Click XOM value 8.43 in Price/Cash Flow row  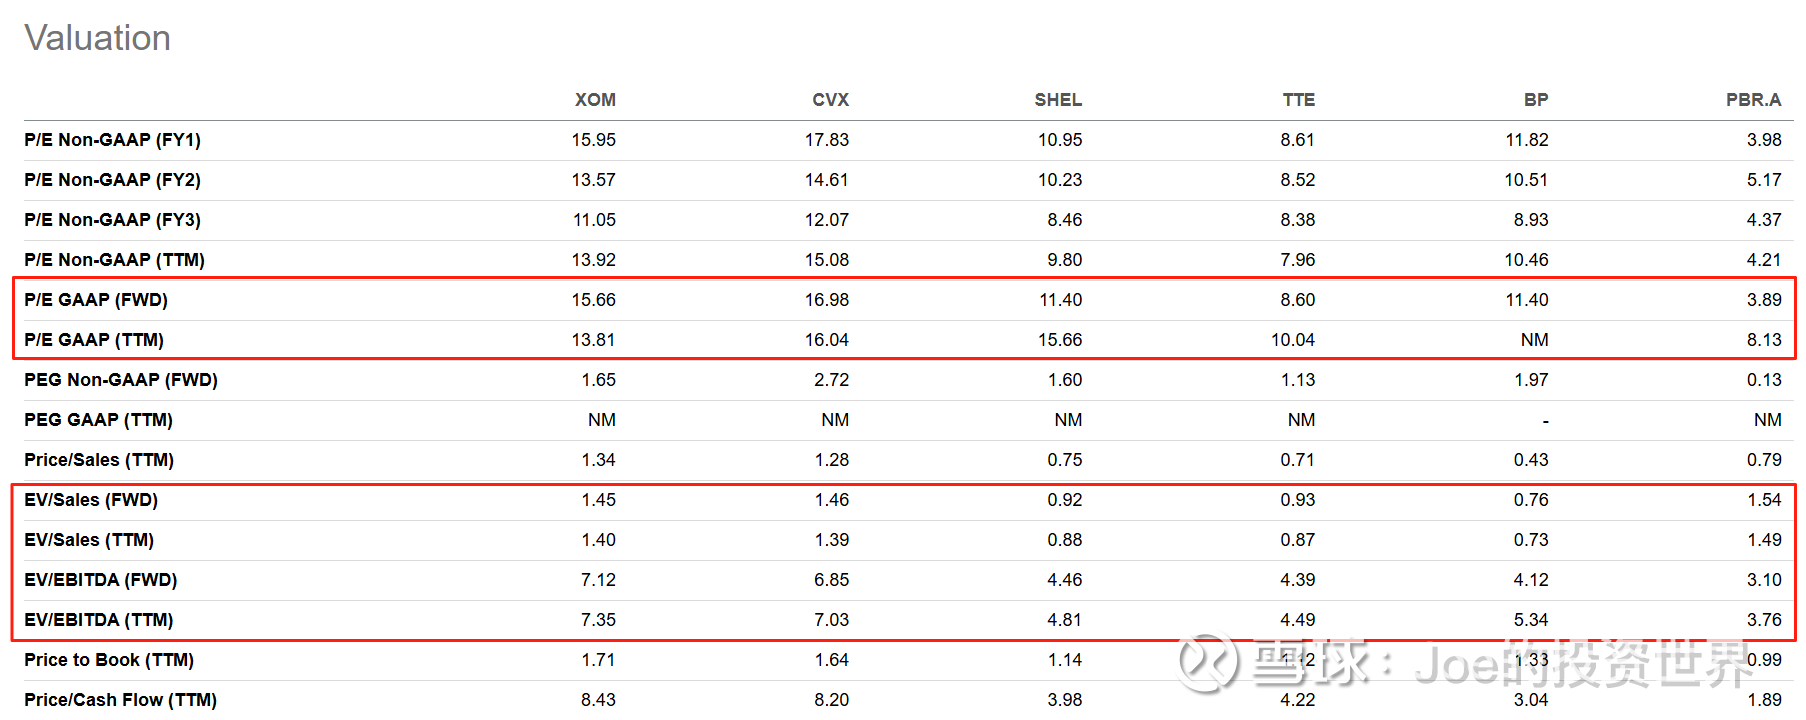click(x=599, y=700)
